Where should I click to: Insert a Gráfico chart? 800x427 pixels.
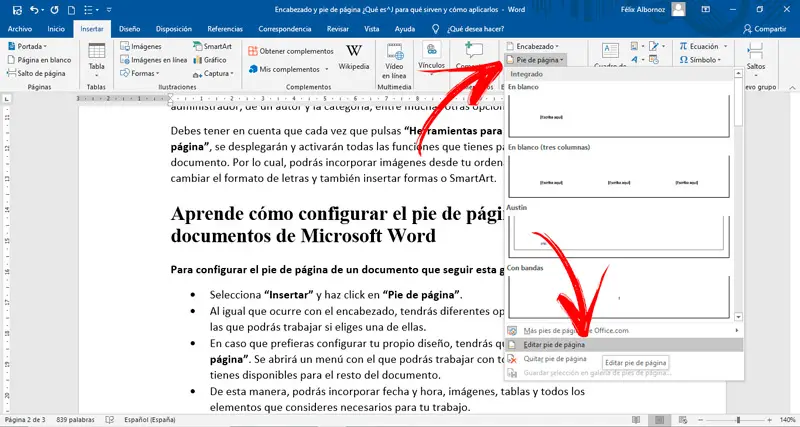210,60
